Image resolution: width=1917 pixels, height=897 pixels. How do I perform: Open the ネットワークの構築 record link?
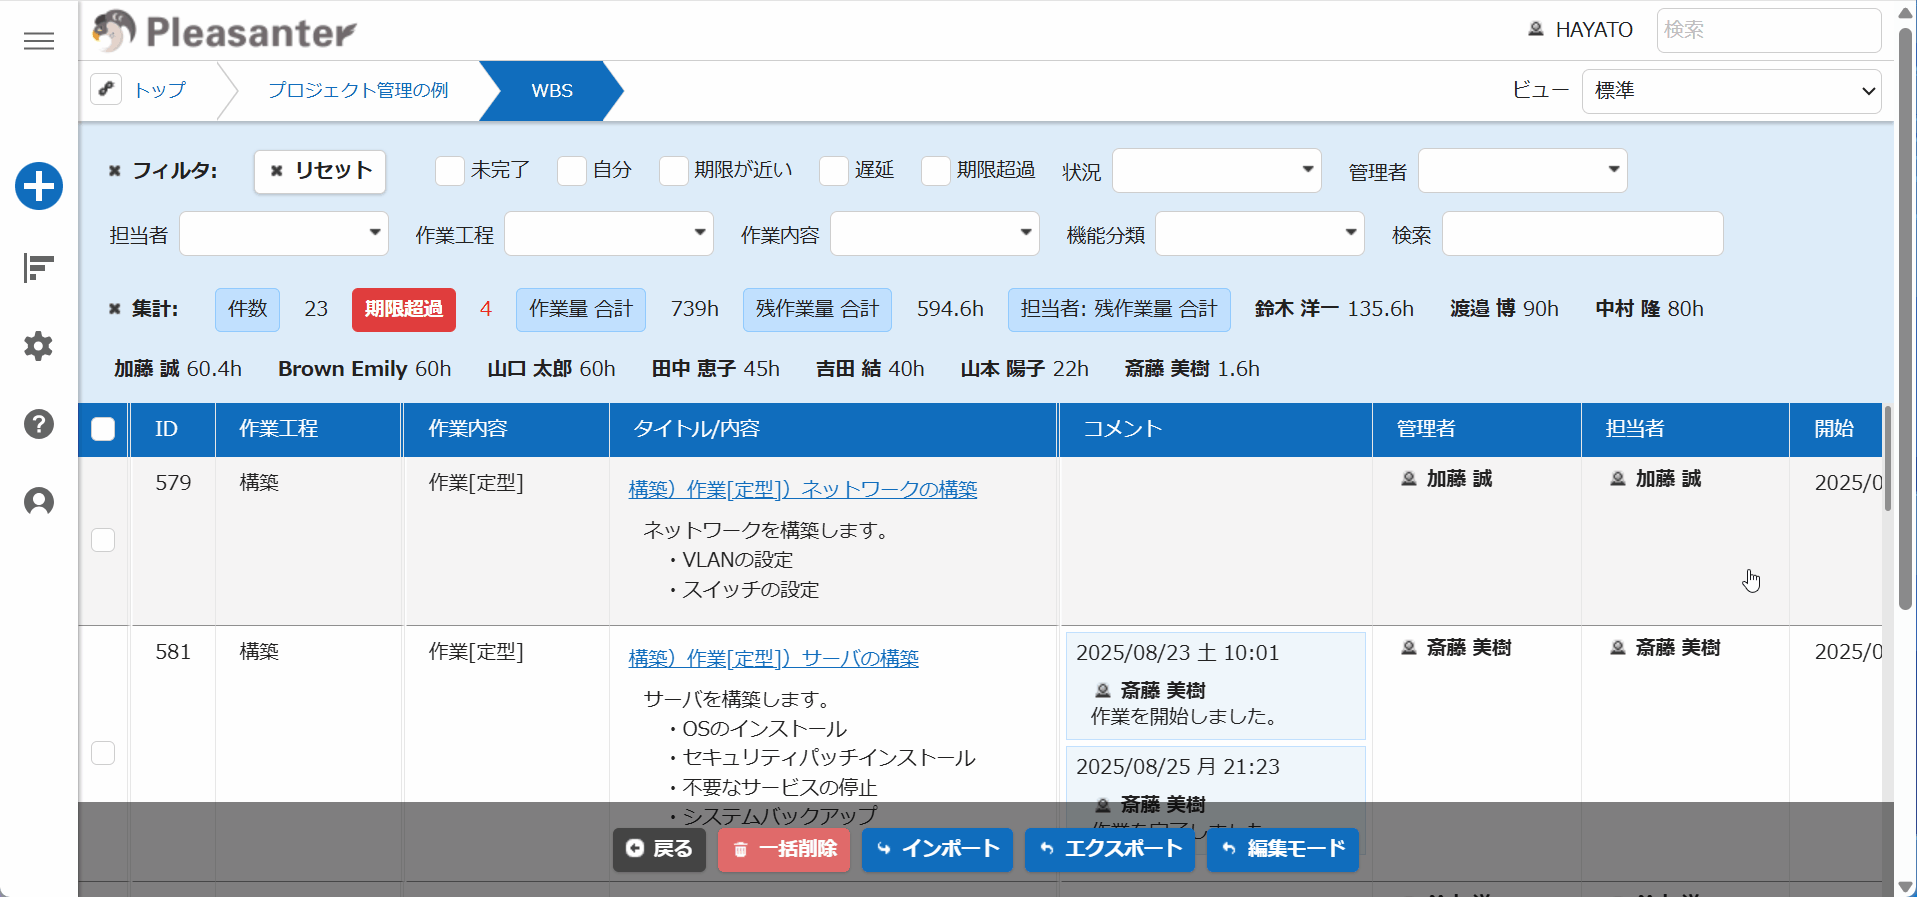(803, 489)
